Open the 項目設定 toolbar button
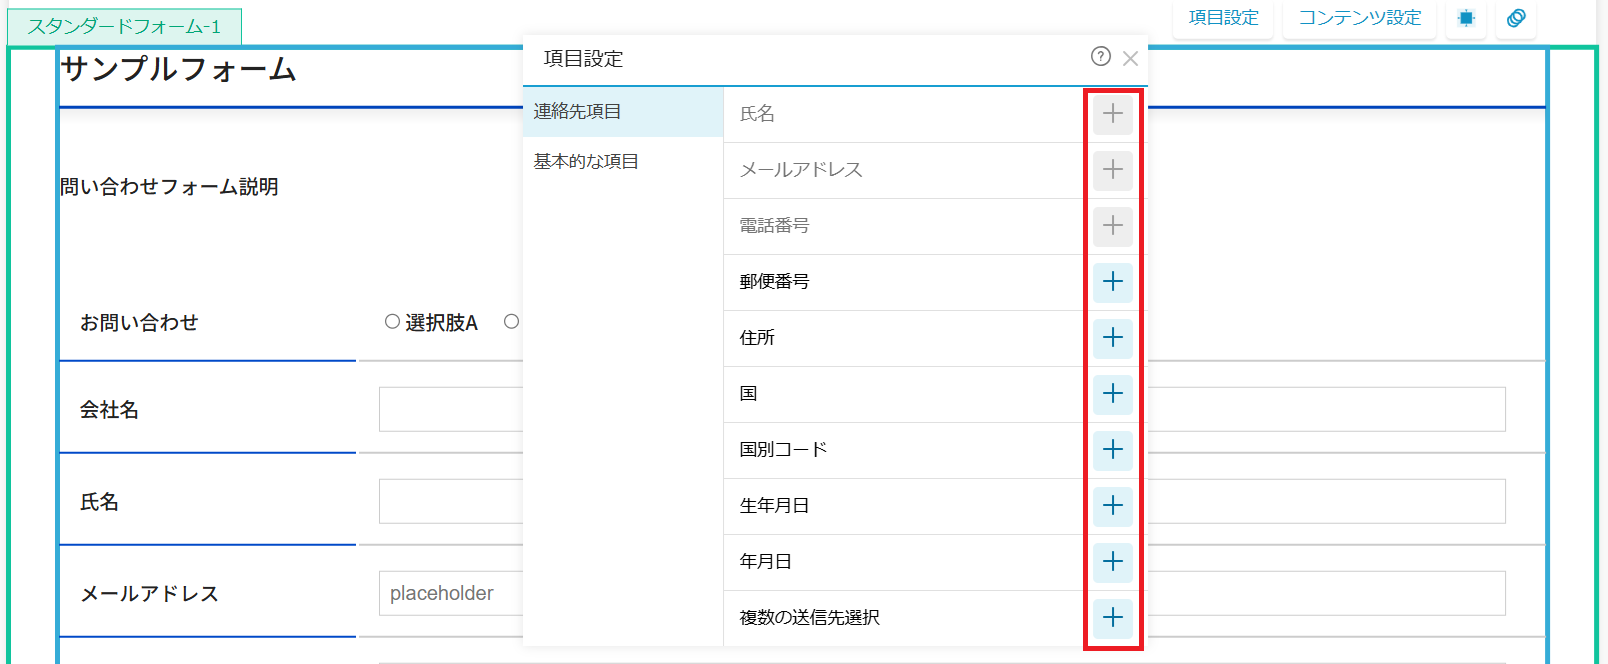 point(1223,18)
